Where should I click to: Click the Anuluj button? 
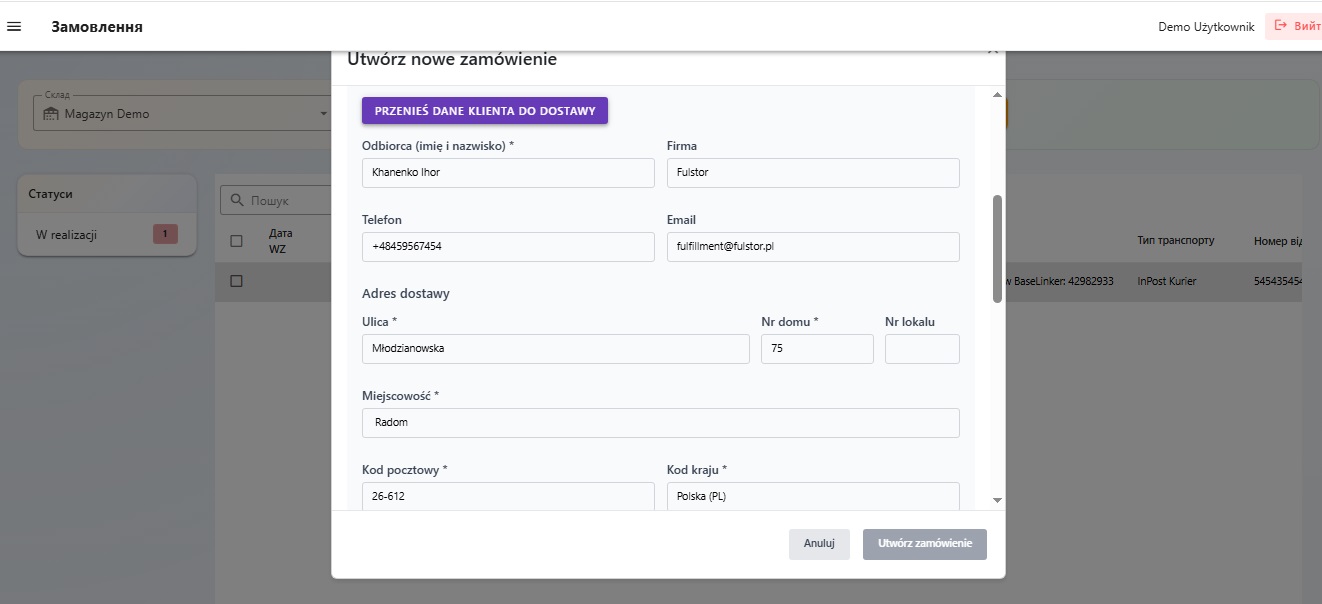pyautogui.click(x=819, y=544)
